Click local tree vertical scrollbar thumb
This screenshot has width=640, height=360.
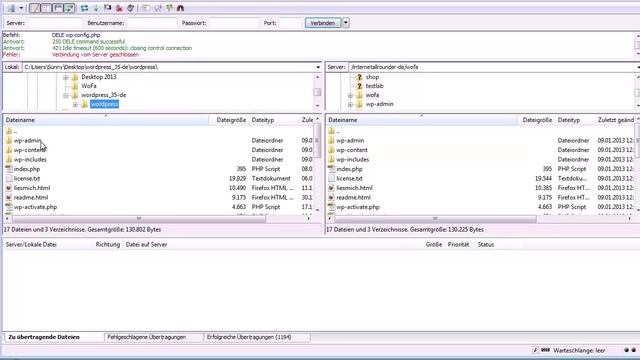click(317, 92)
